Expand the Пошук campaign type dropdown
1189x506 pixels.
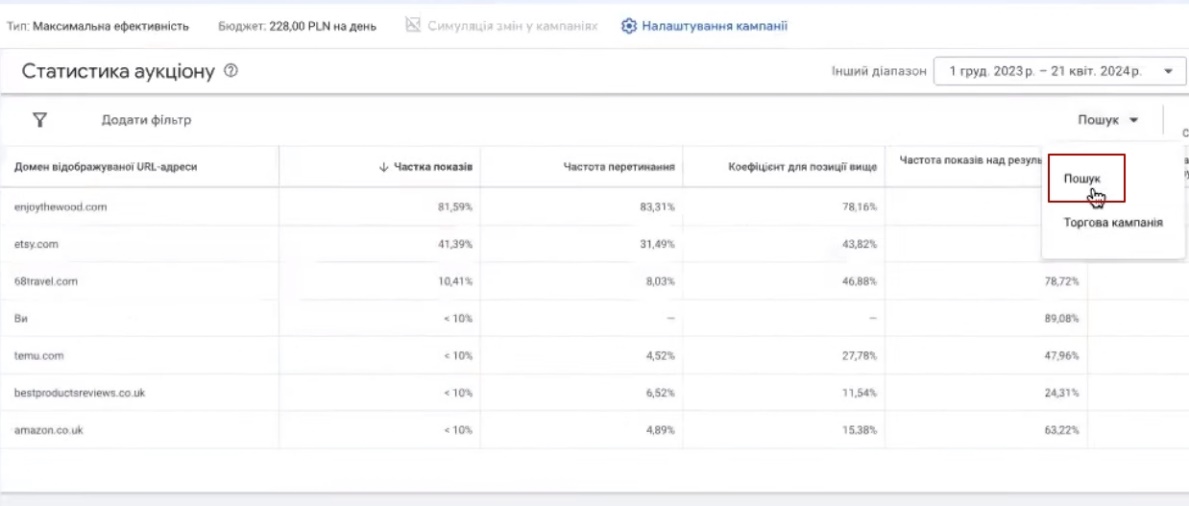click(1108, 120)
